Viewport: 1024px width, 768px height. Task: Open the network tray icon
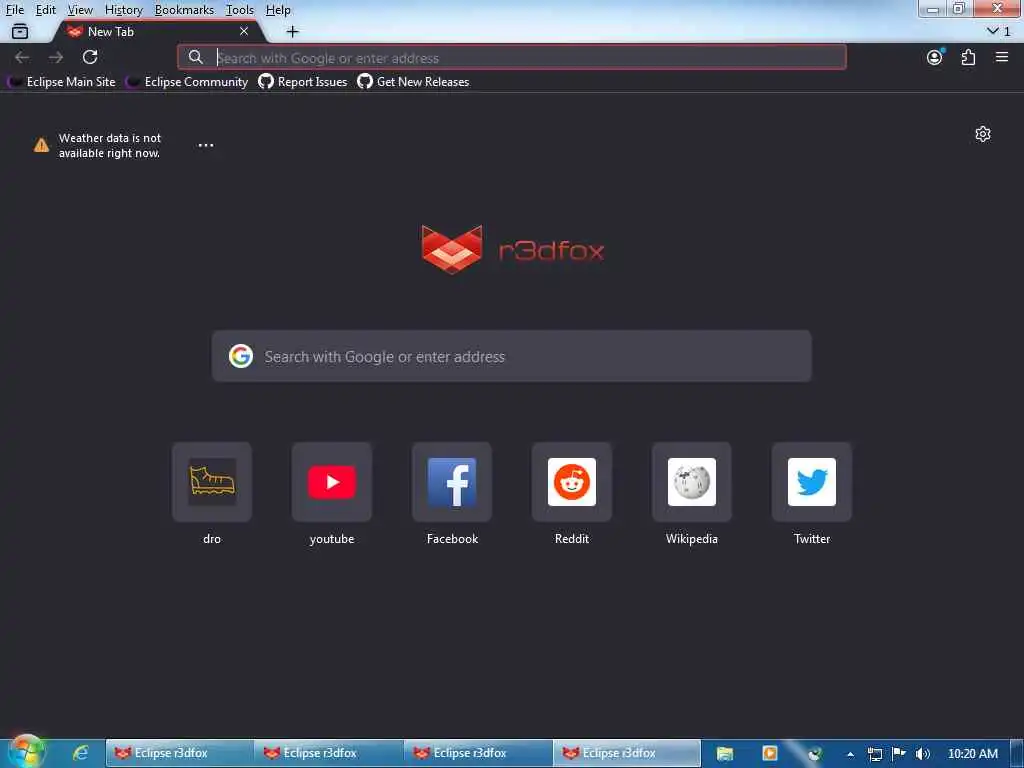point(874,754)
